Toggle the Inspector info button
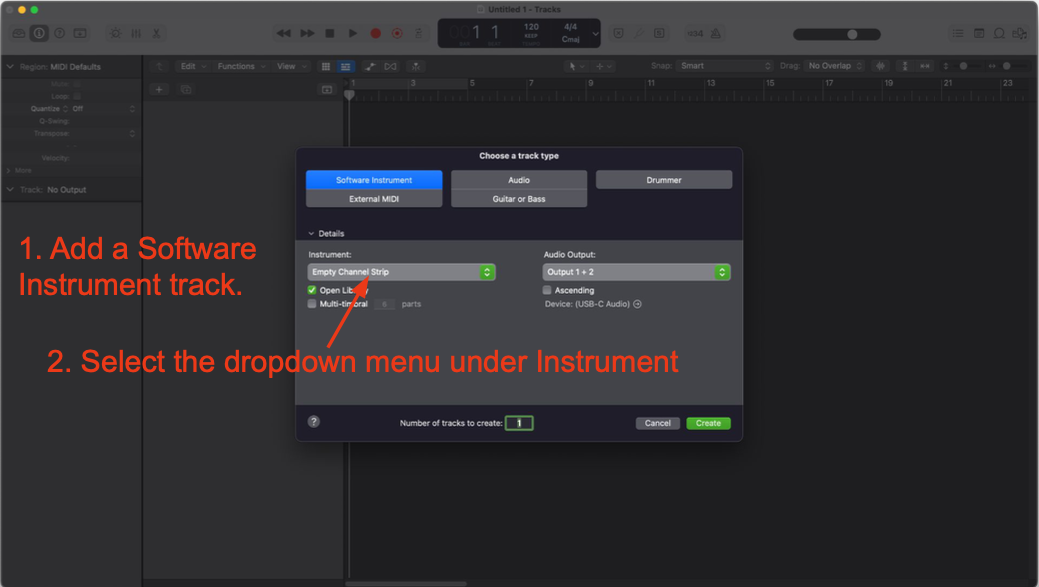This screenshot has width=1039, height=587. [x=39, y=33]
